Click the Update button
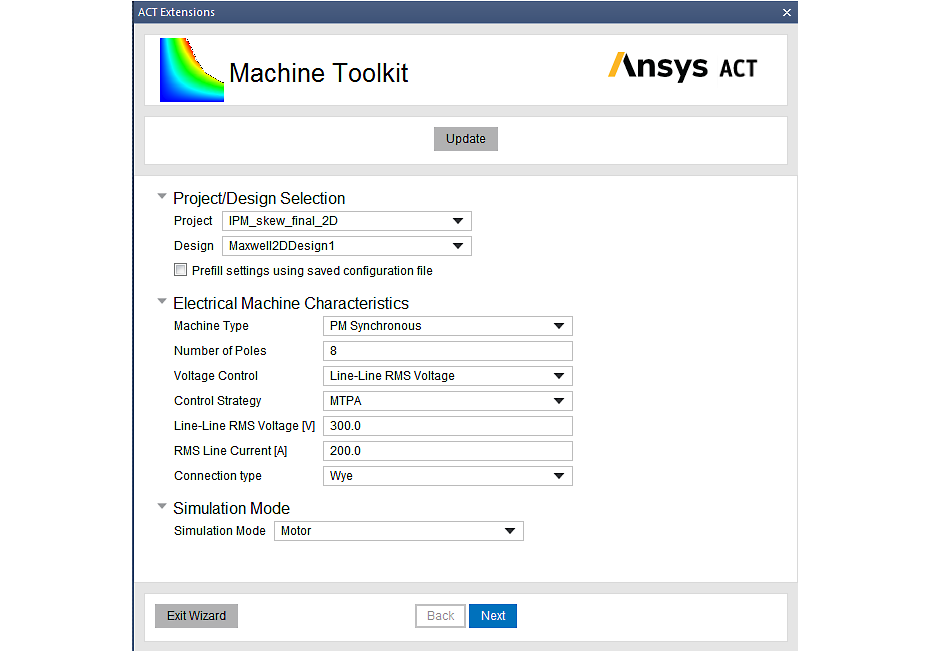Viewport: 930px width, 651px height. tap(466, 139)
